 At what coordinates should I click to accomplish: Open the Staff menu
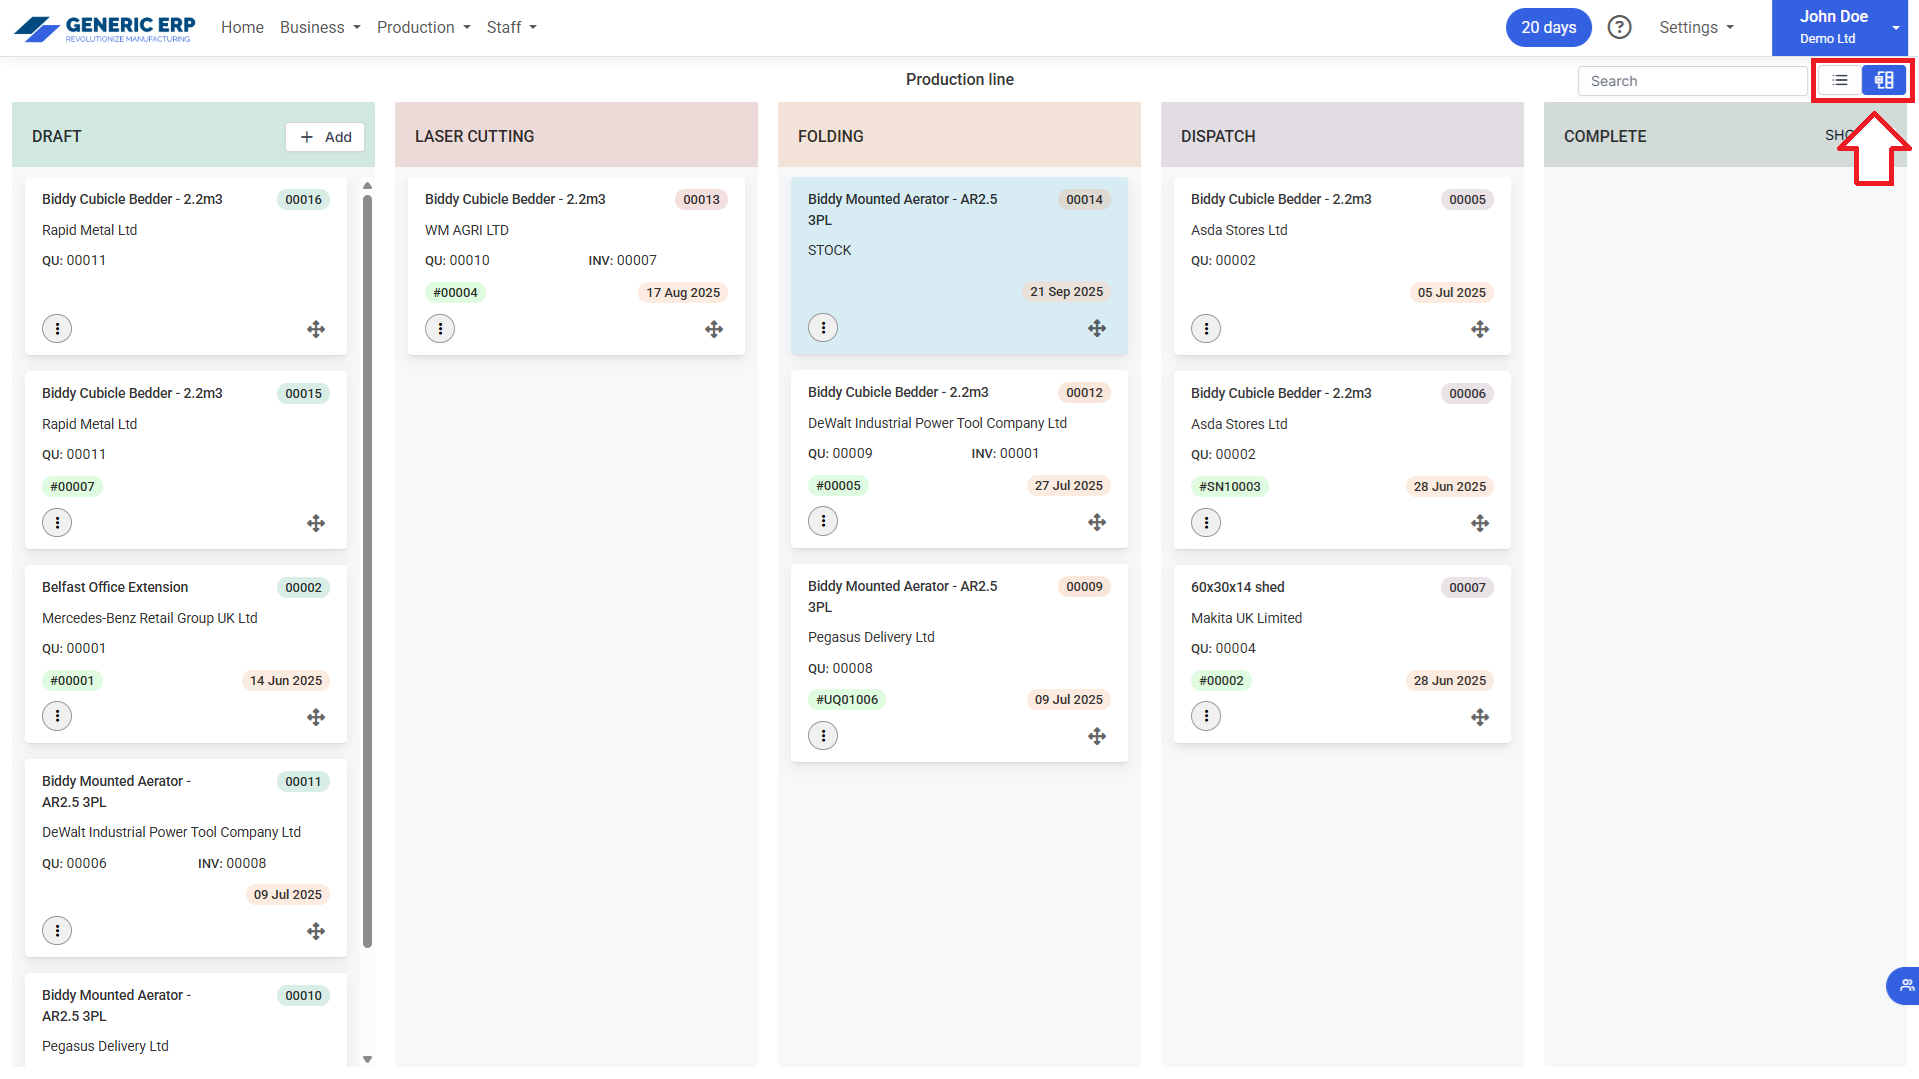[511, 27]
